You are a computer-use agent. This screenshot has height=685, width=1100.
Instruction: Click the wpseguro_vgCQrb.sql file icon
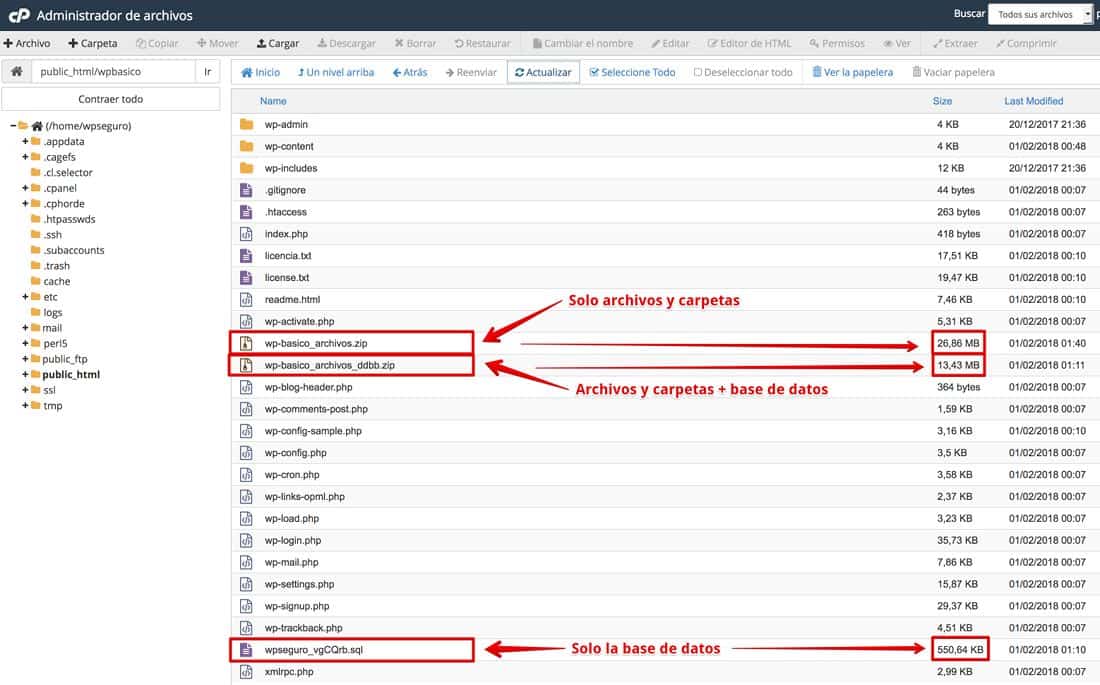pos(246,649)
